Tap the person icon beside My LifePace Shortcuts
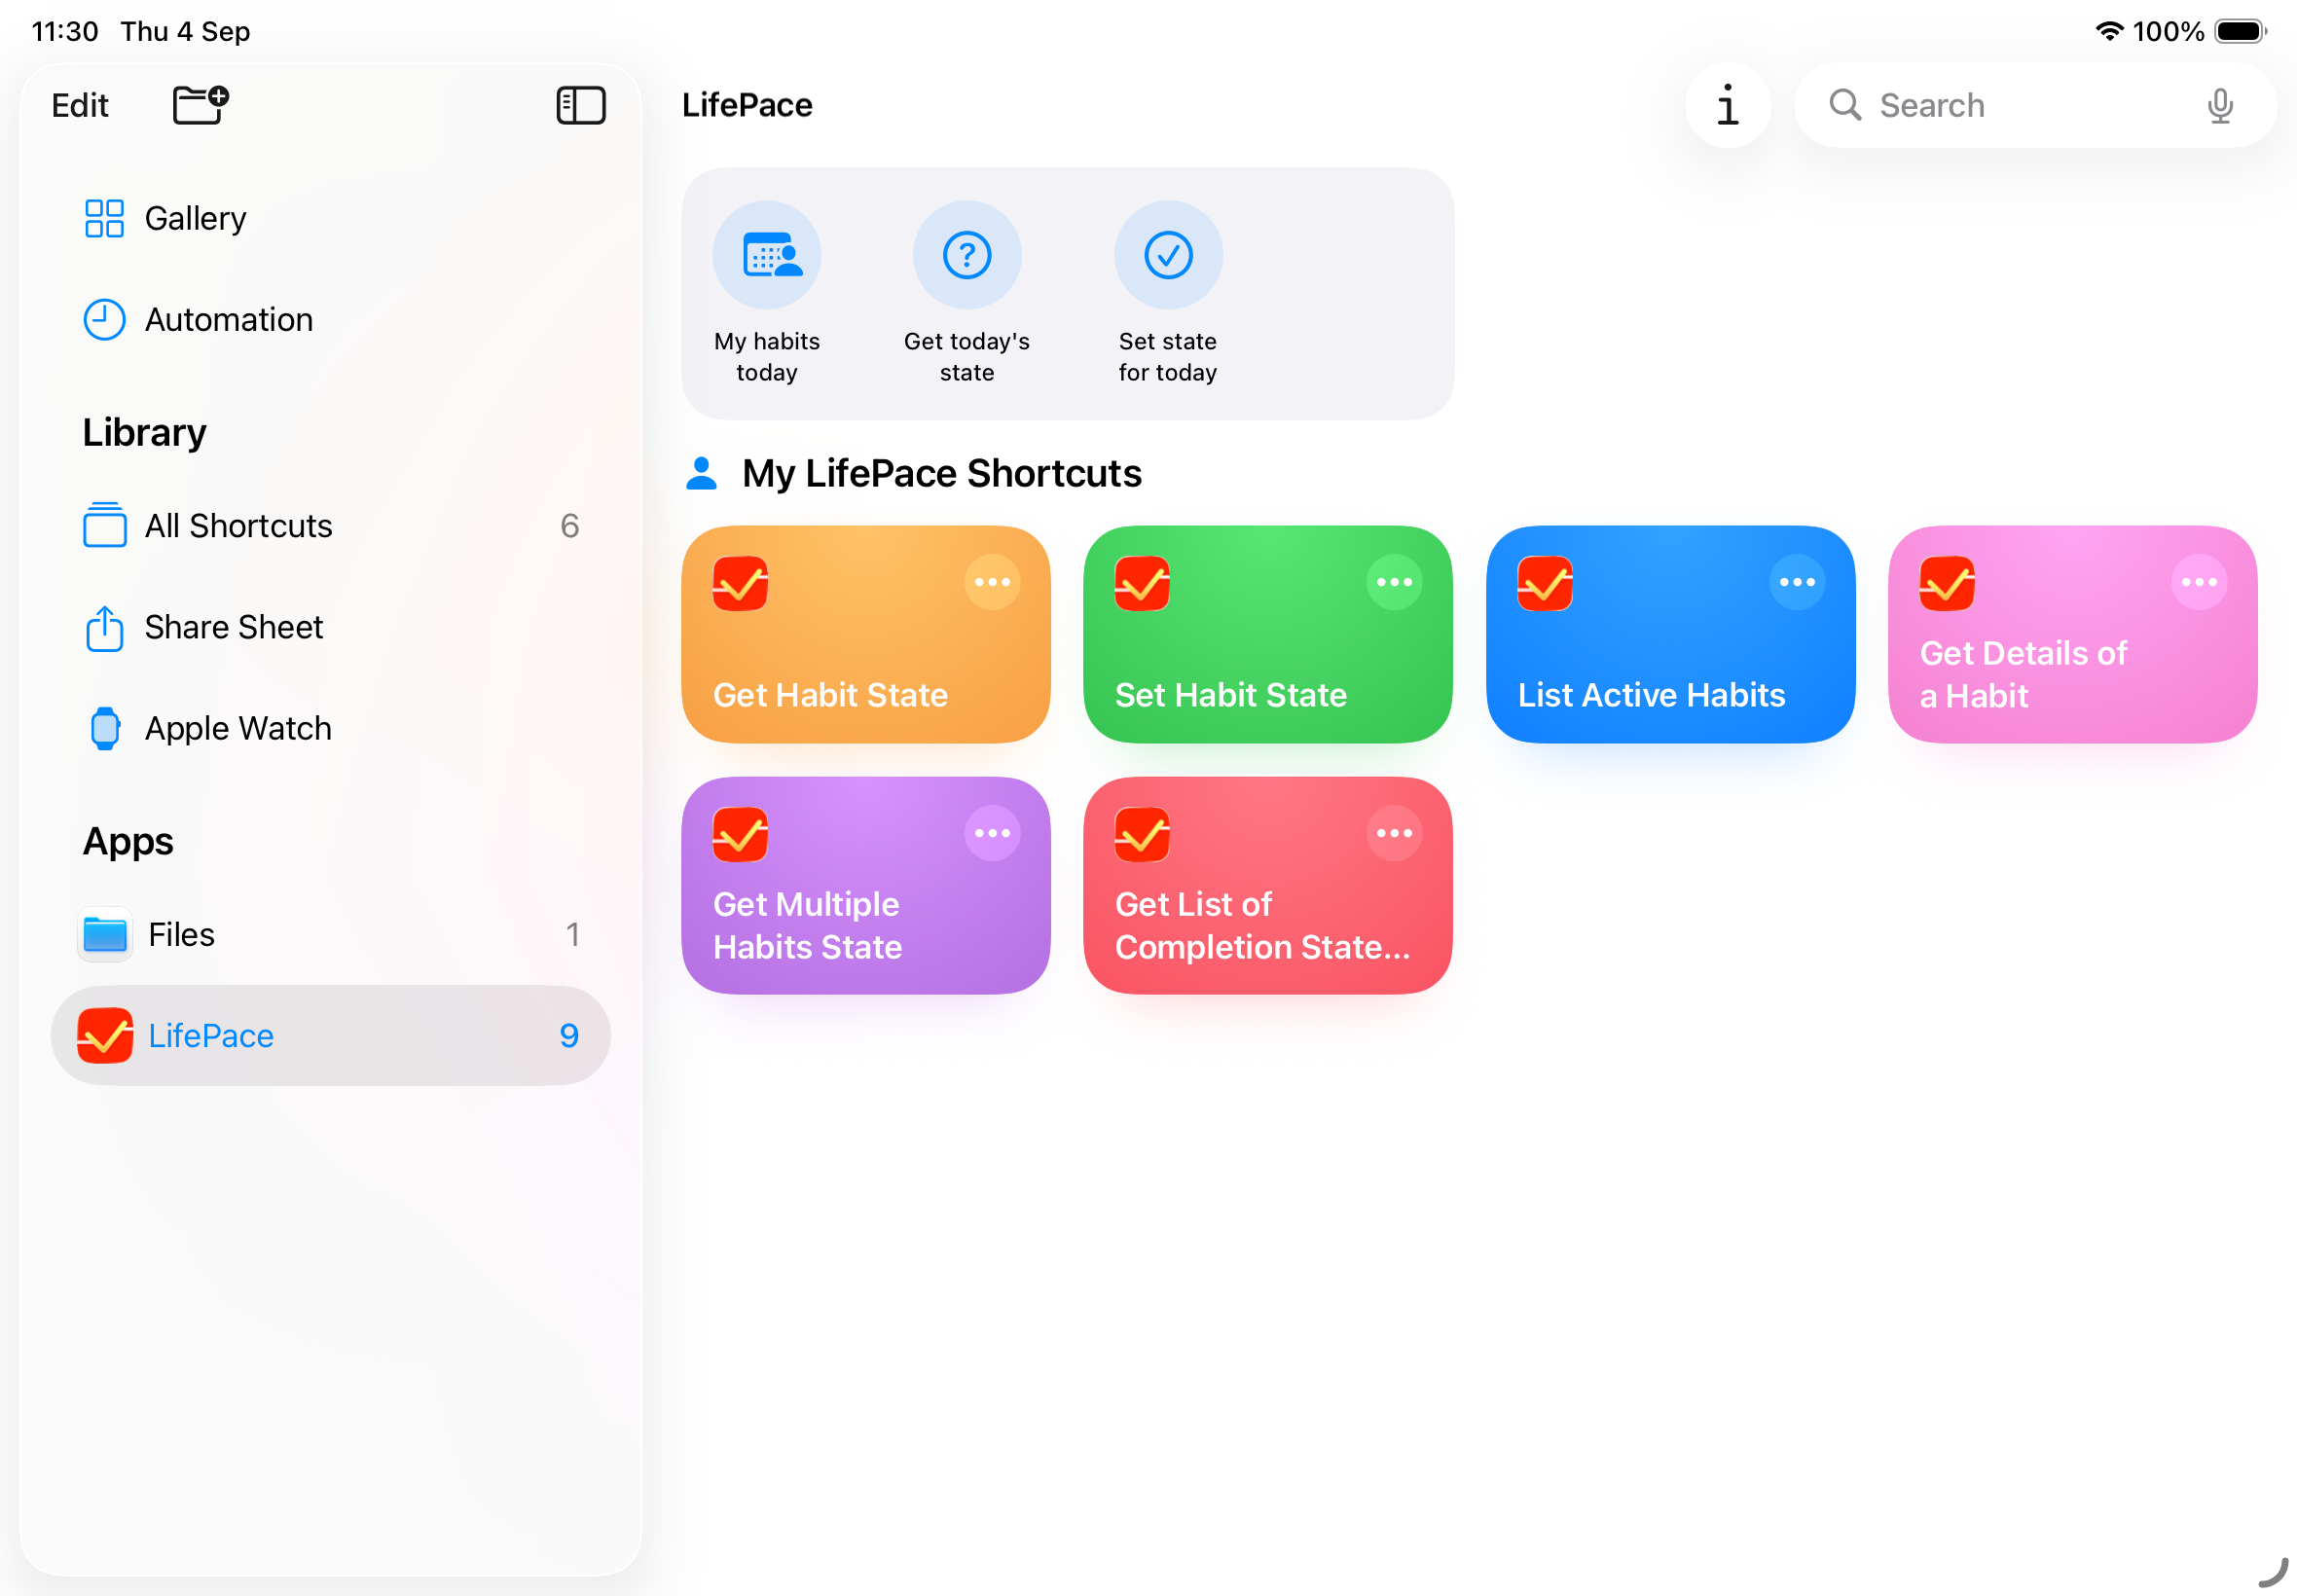Viewport: 2297px width, 1596px height. pyautogui.click(x=702, y=473)
